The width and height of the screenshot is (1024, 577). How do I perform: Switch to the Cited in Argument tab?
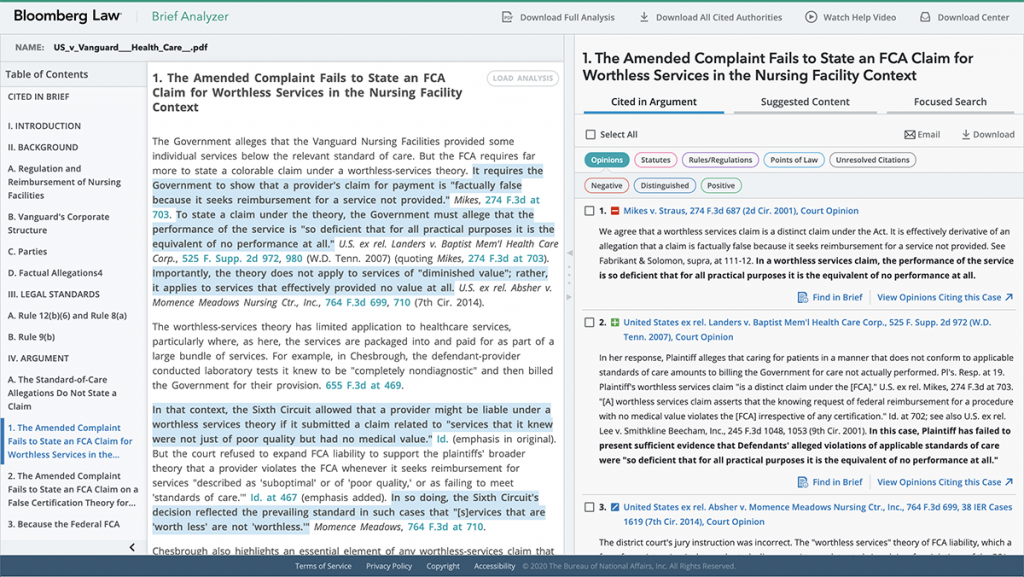pos(654,102)
